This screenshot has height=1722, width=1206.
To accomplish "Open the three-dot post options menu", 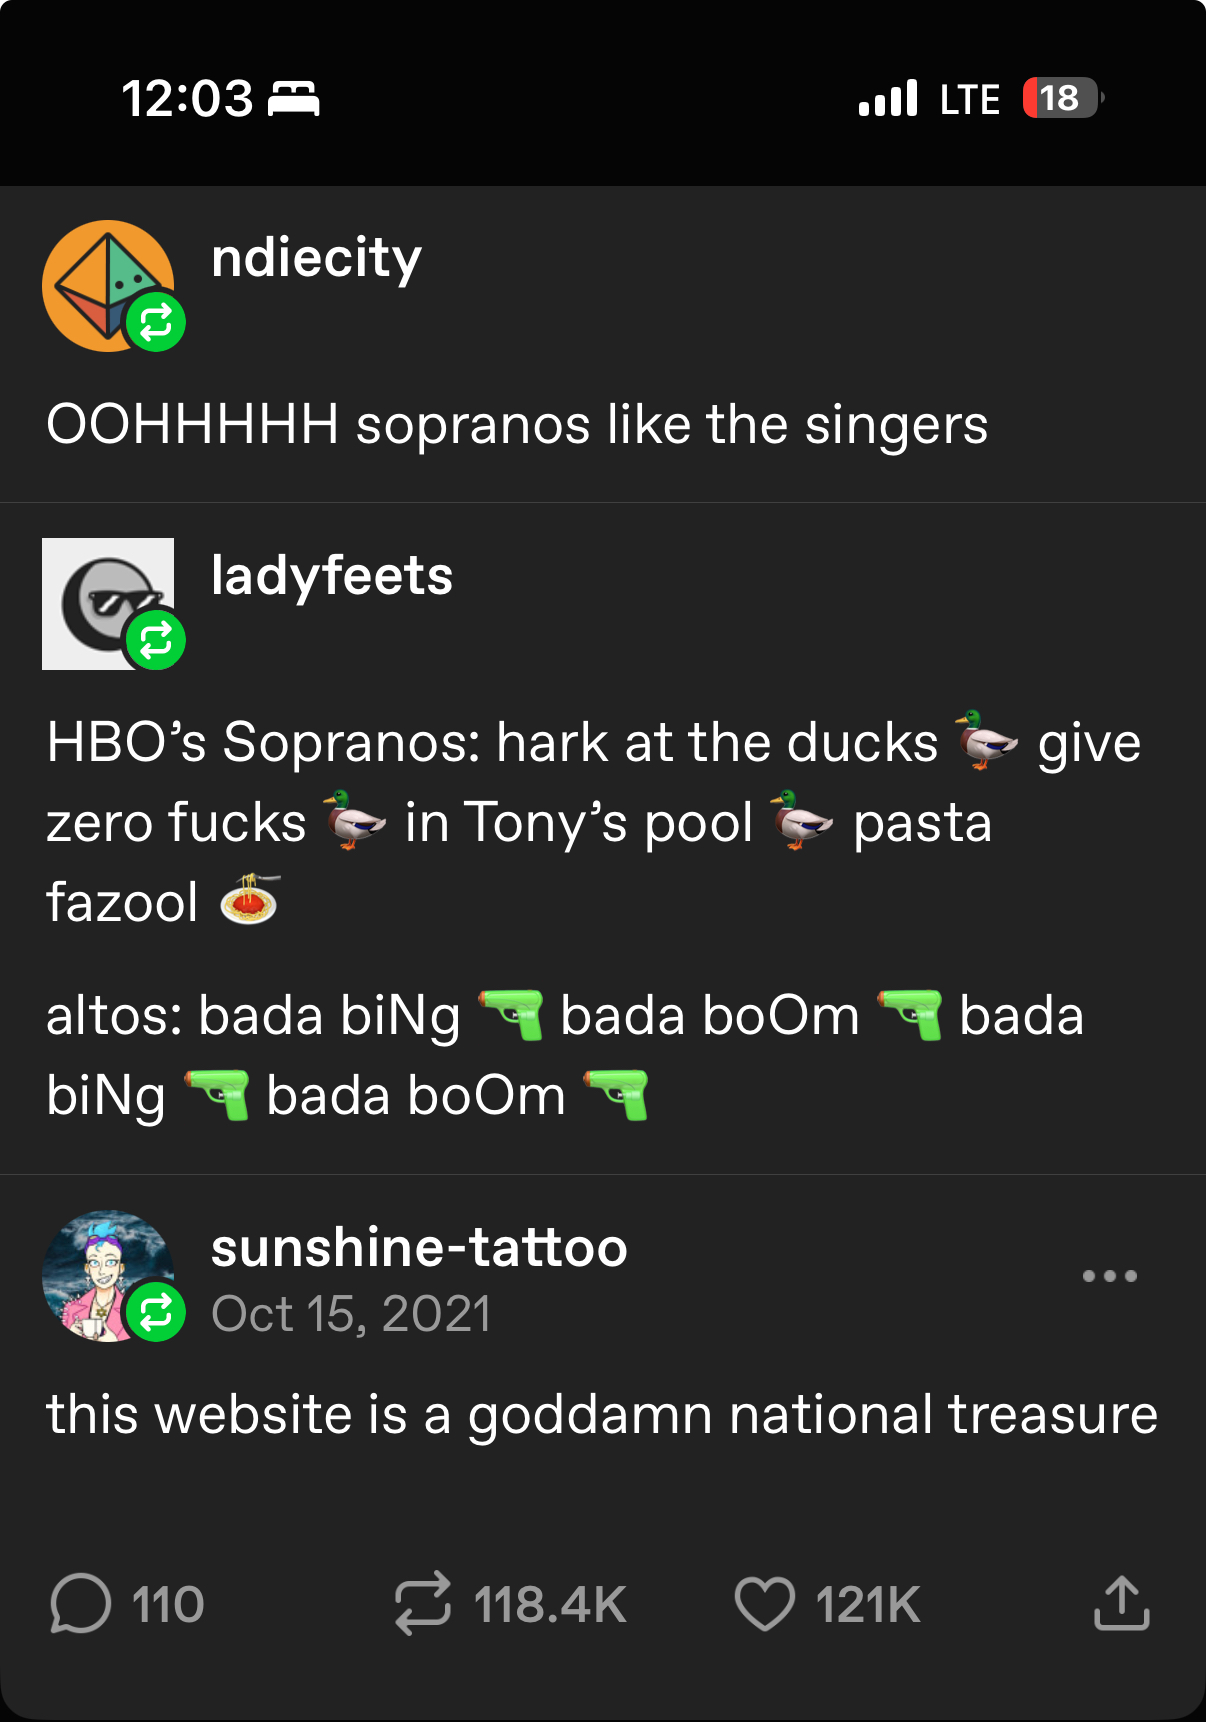I will point(1109,1276).
